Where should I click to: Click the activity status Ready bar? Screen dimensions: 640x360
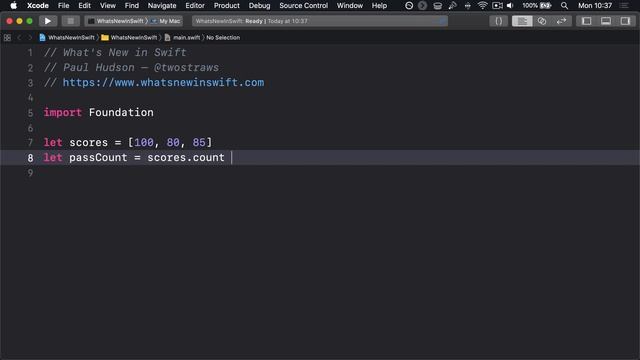pos(320,21)
